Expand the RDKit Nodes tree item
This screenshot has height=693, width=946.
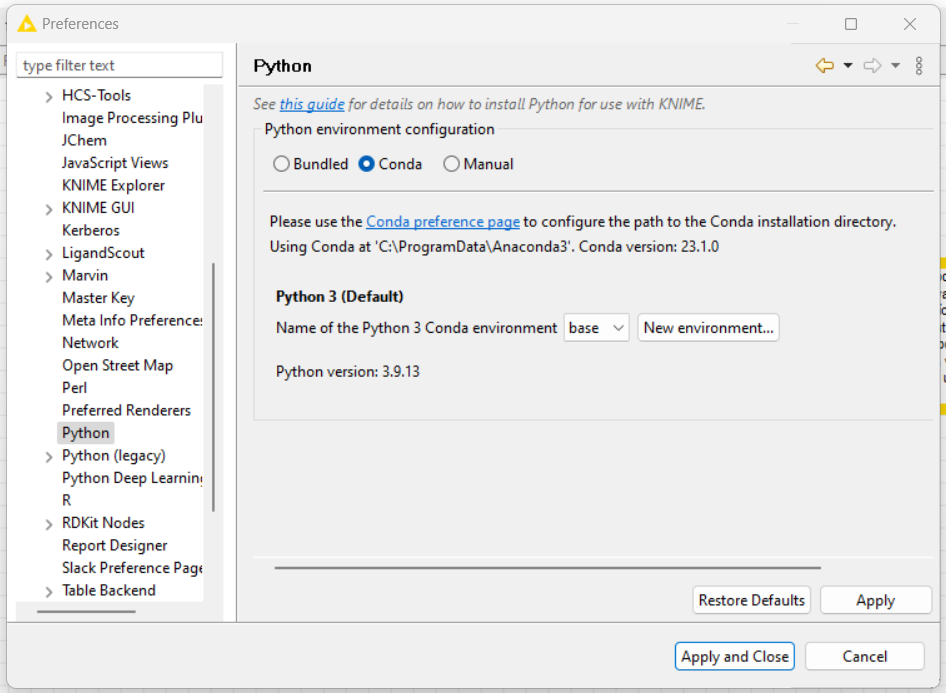48,522
